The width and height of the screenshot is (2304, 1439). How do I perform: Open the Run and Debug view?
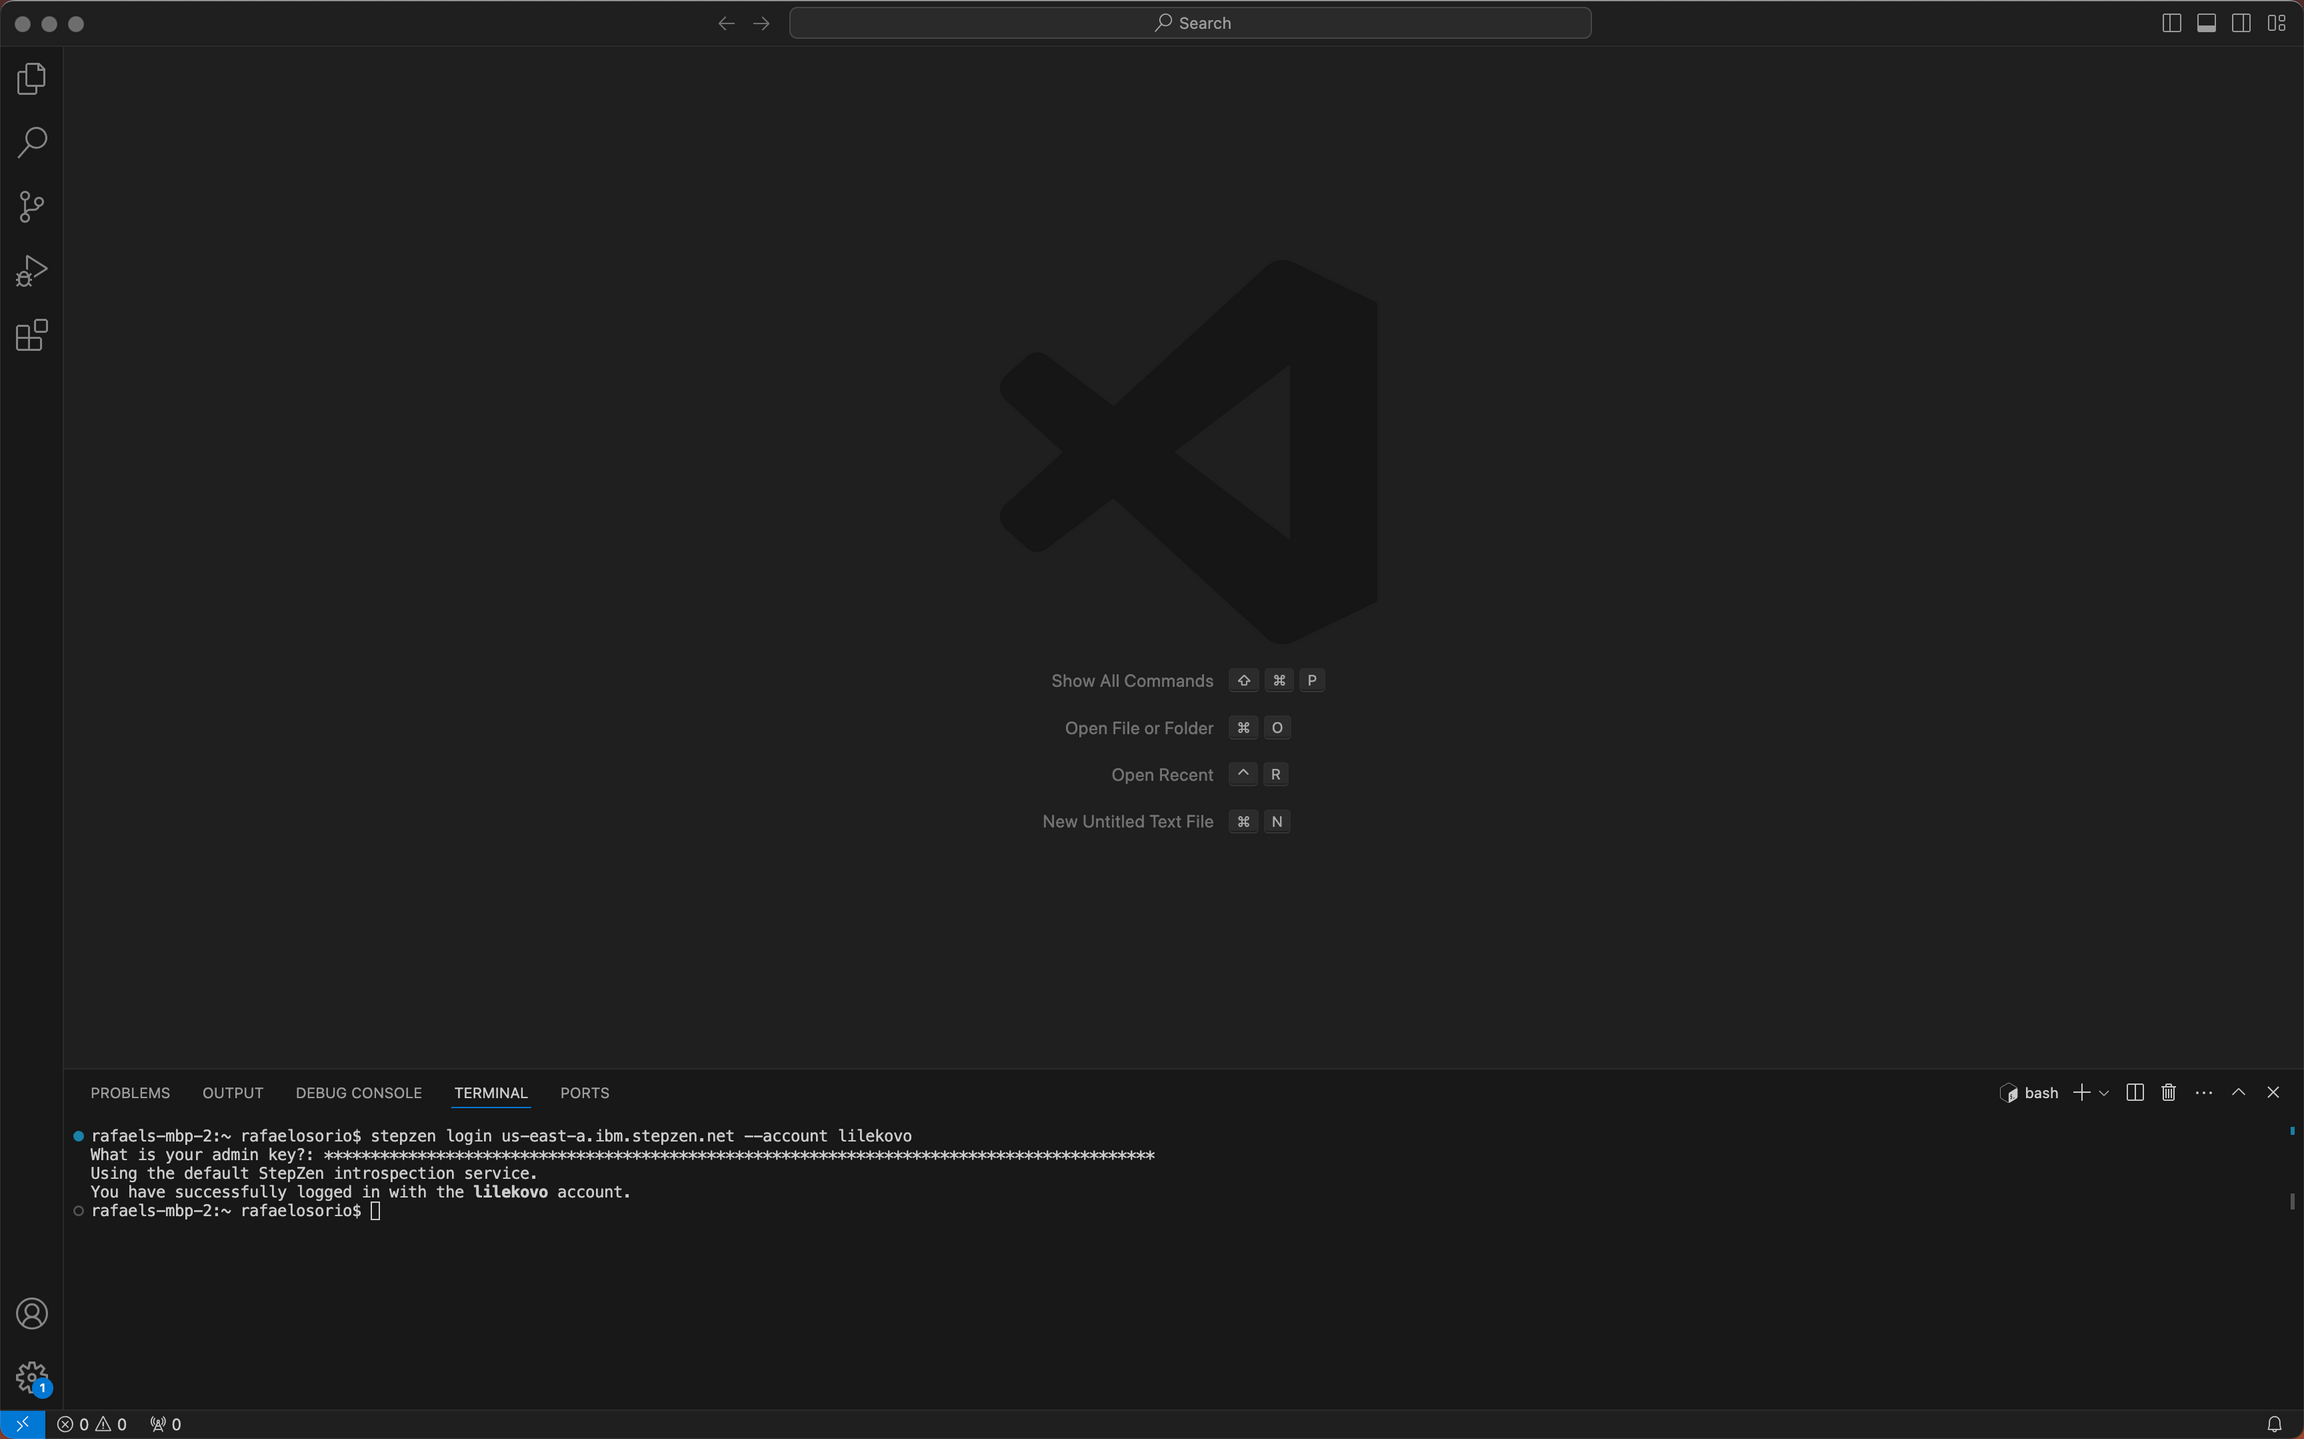pyautogui.click(x=31, y=270)
